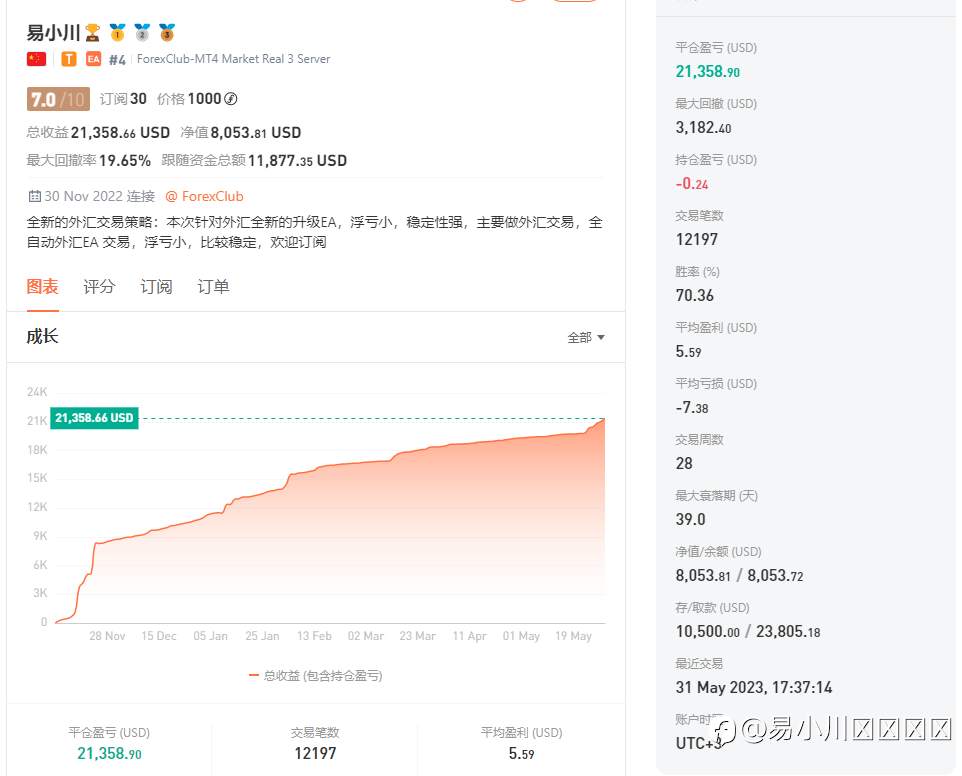Click 存/取款 10,500.00 / 23,805.18 value

(748, 631)
